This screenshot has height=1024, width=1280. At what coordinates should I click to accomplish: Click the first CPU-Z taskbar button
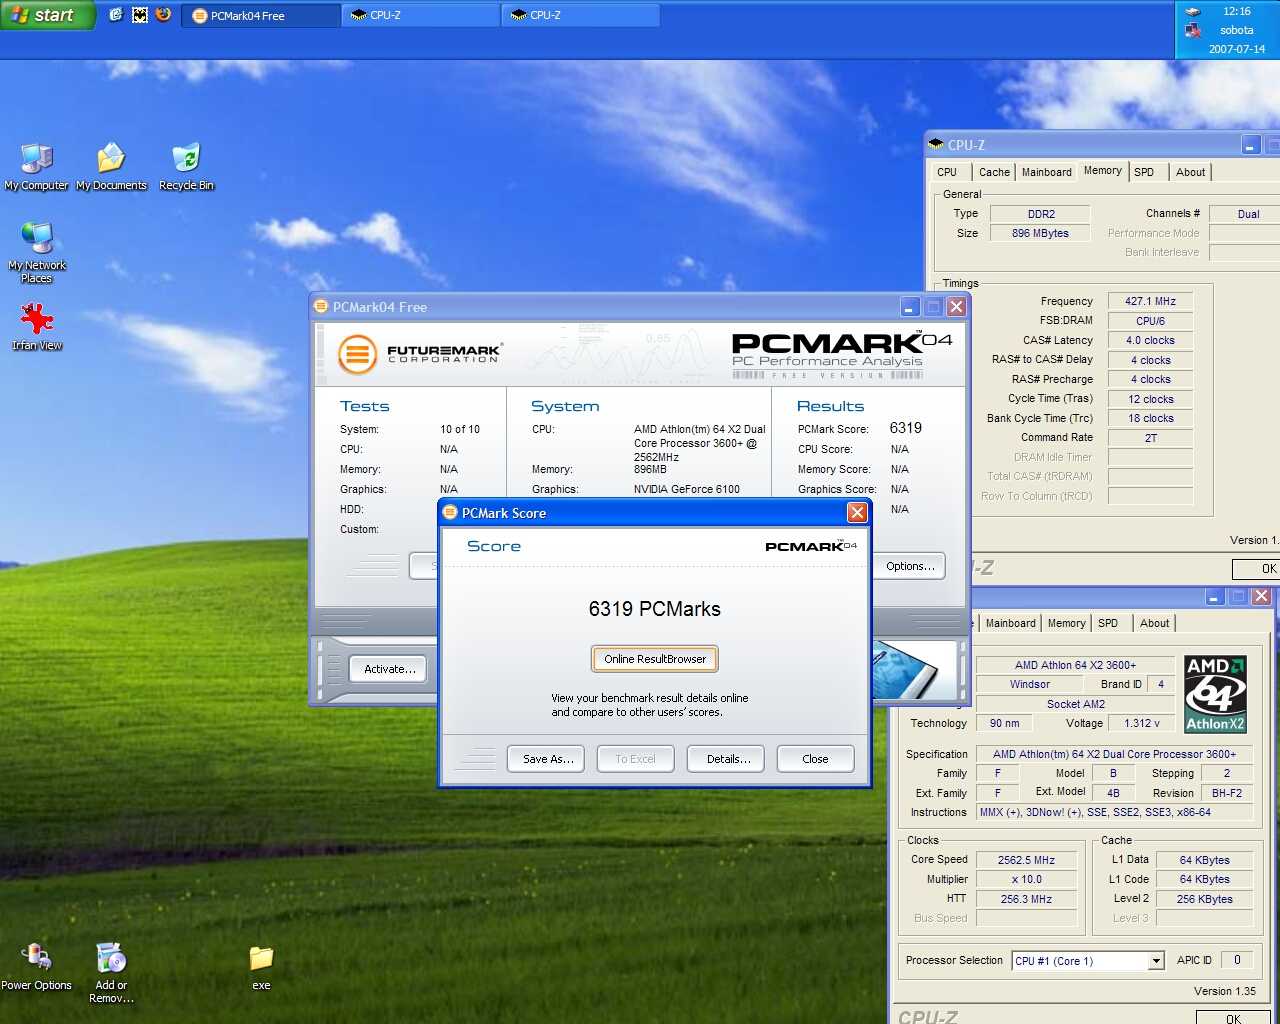click(x=420, y=15)
